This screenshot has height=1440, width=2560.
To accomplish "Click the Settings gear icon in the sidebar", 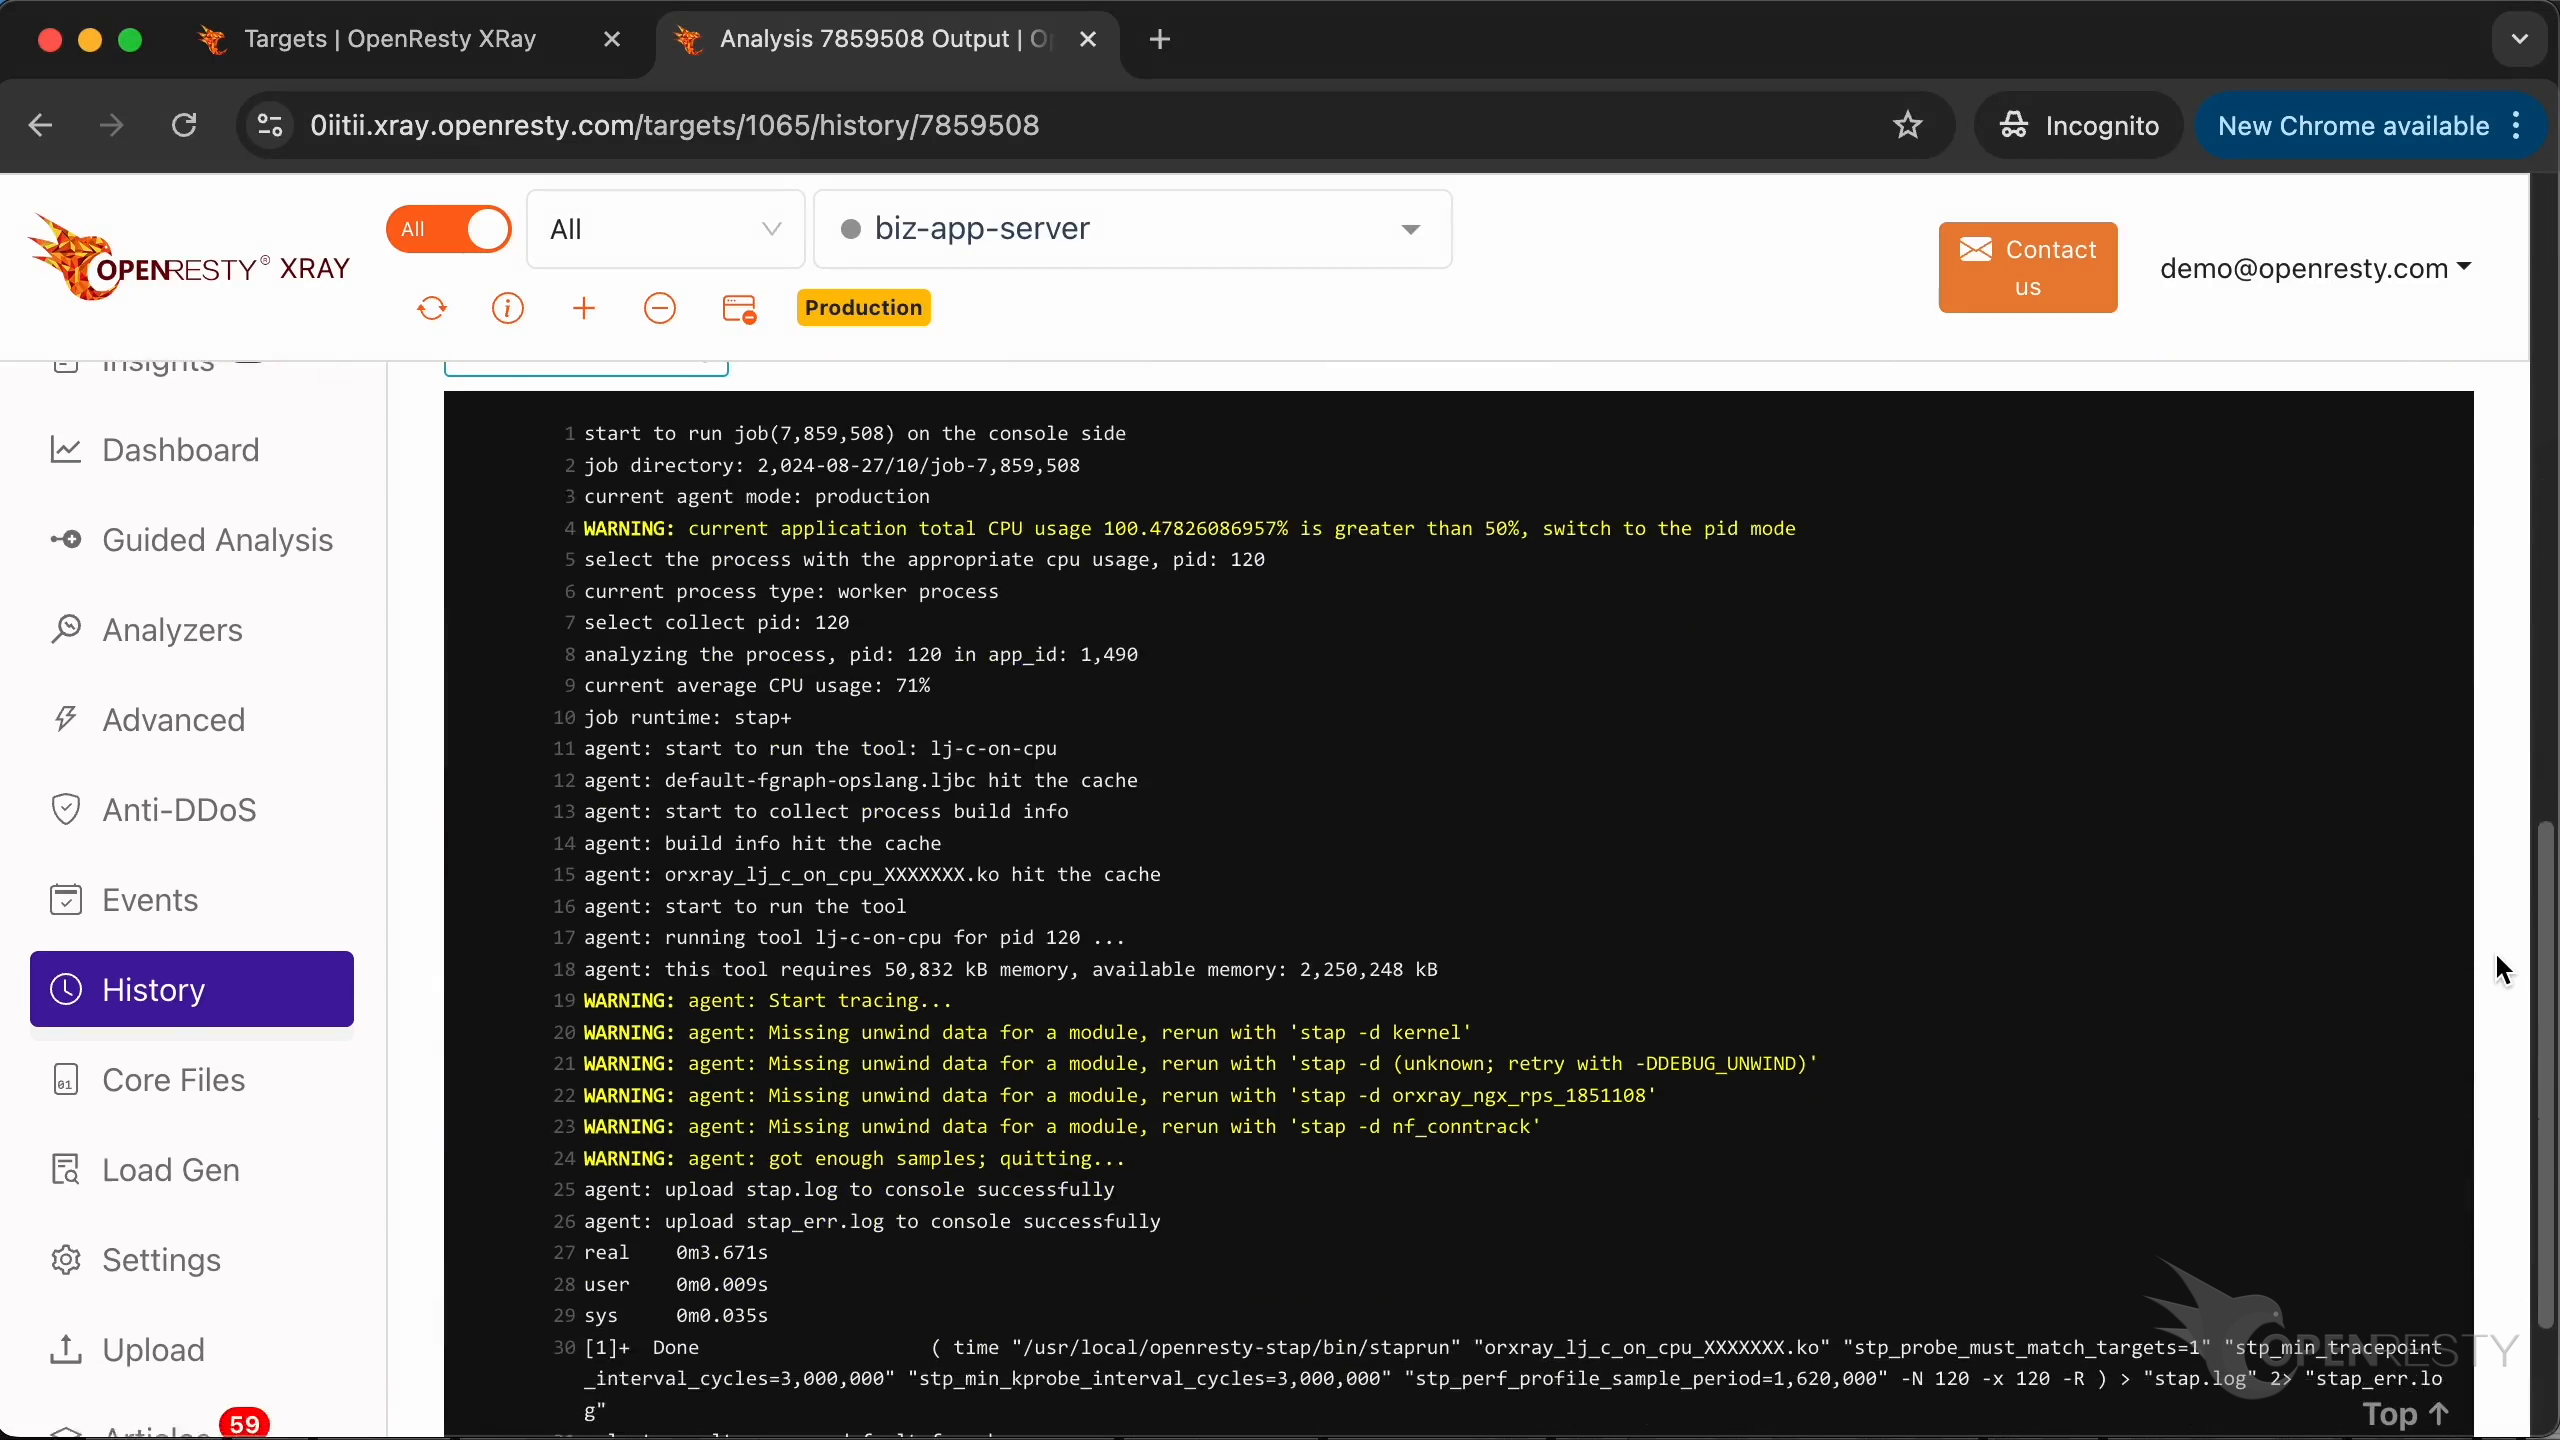I will [x=66, y=1260].
